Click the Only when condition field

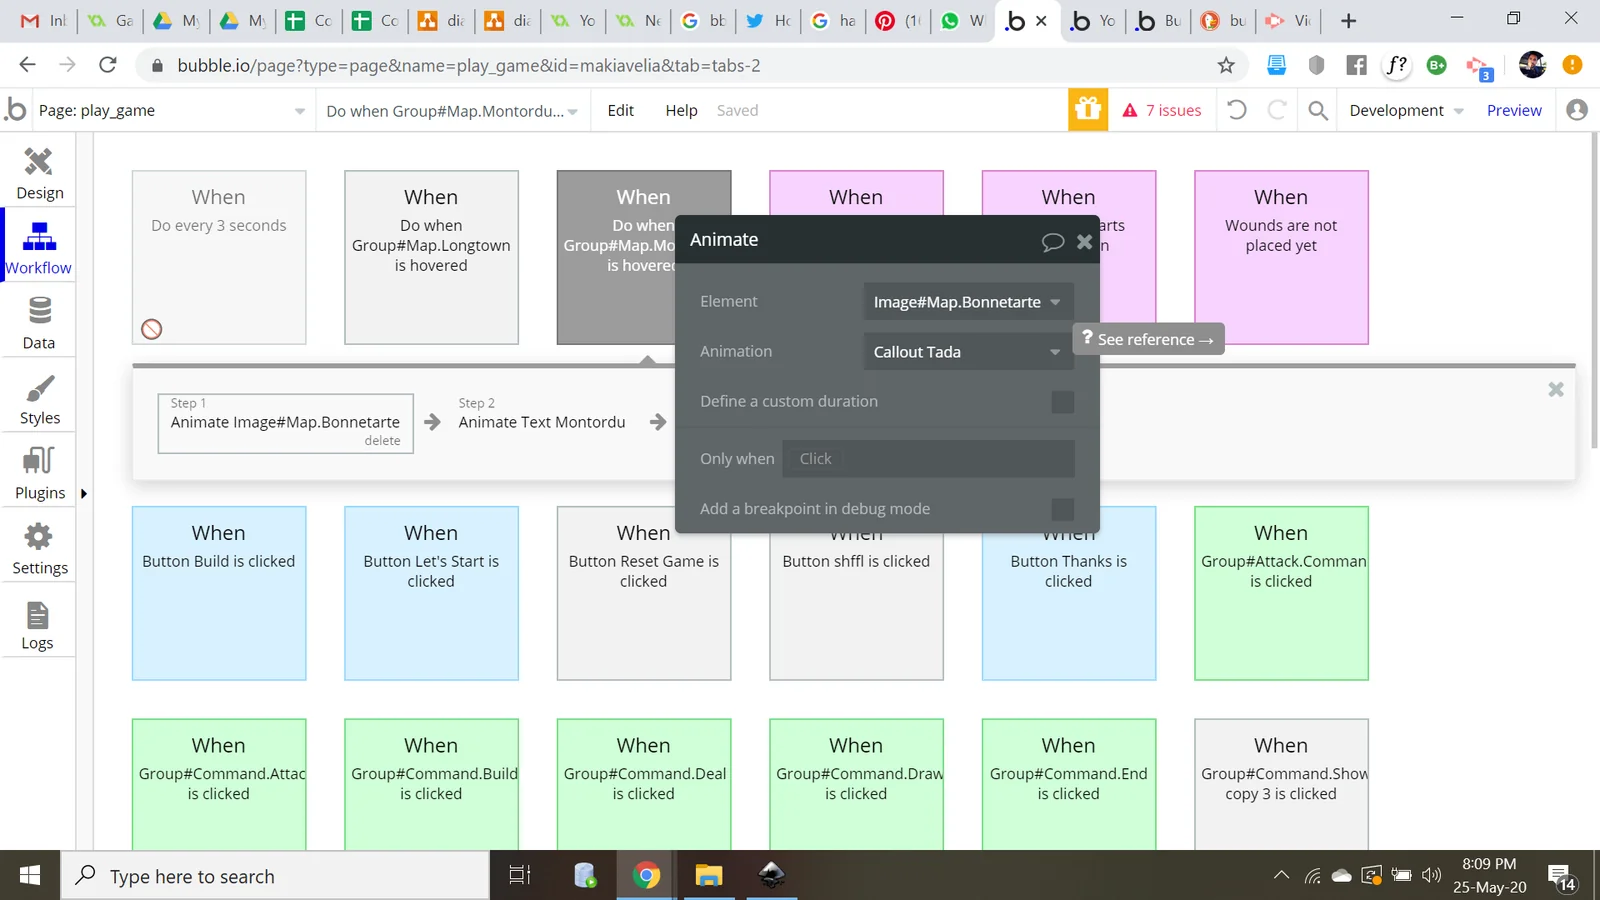tap(927, 459)
